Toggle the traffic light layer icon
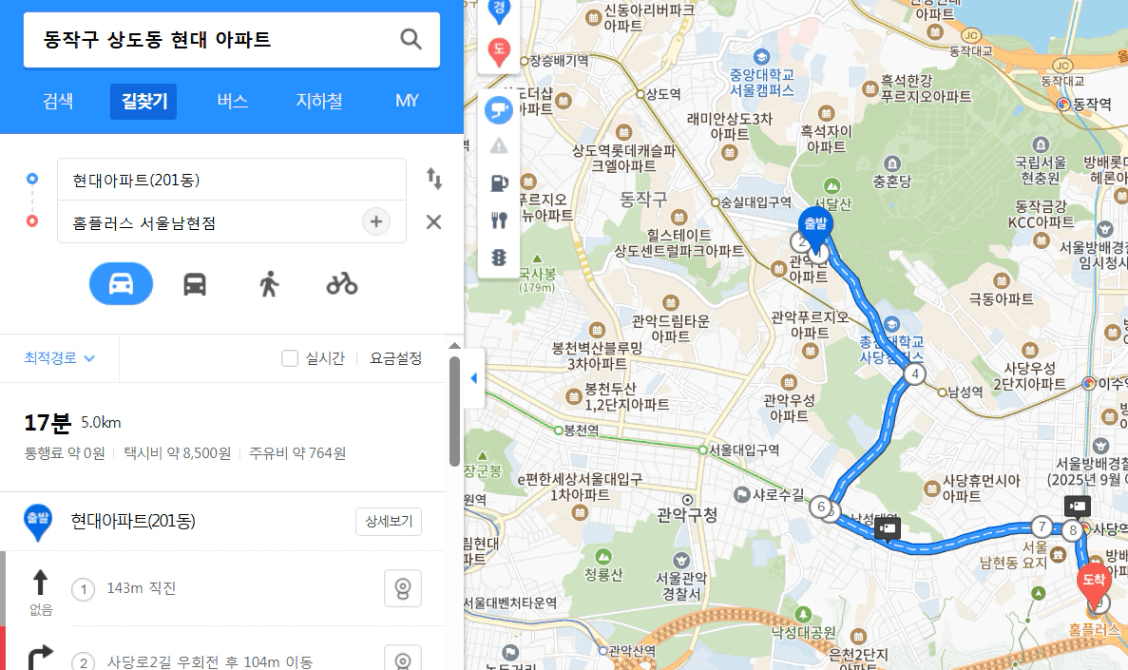Screen dimensions: 1128x670 click(499, 257)
